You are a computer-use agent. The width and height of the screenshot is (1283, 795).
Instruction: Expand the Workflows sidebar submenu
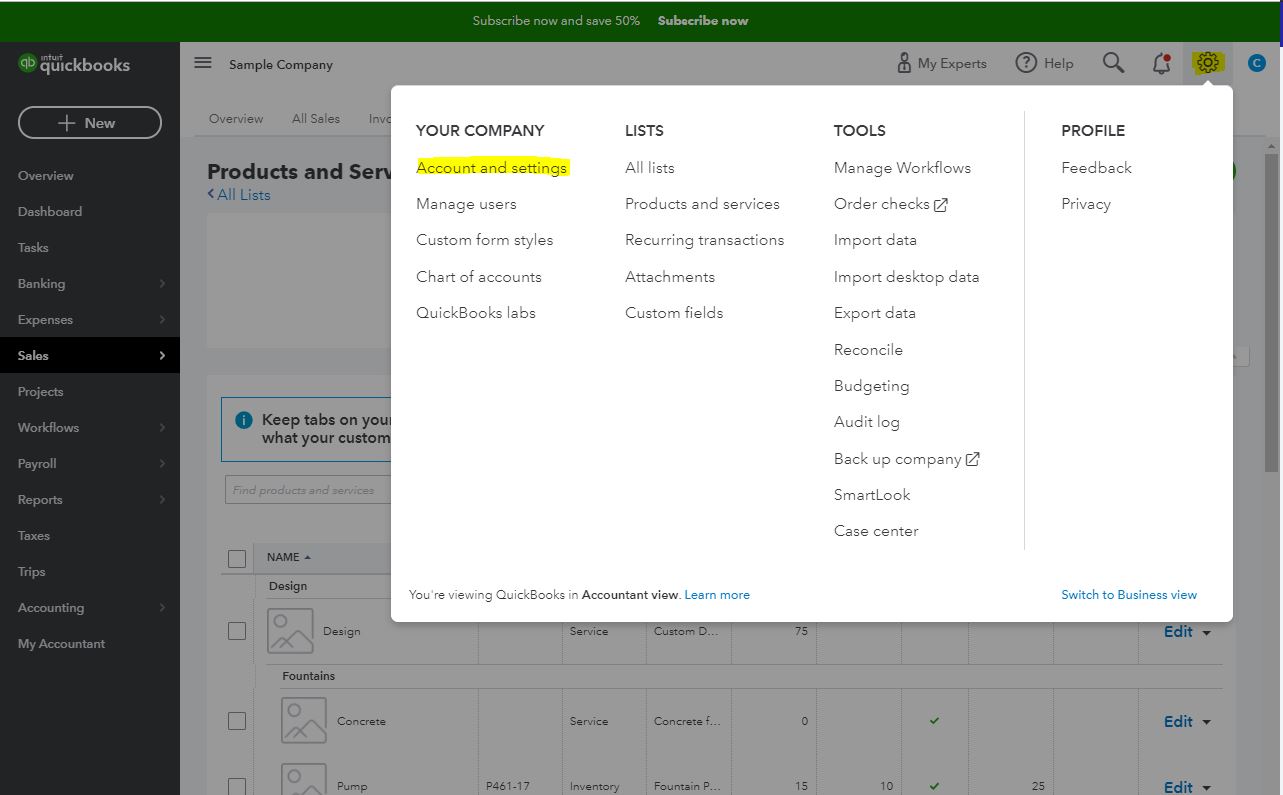tap(162, 428)
